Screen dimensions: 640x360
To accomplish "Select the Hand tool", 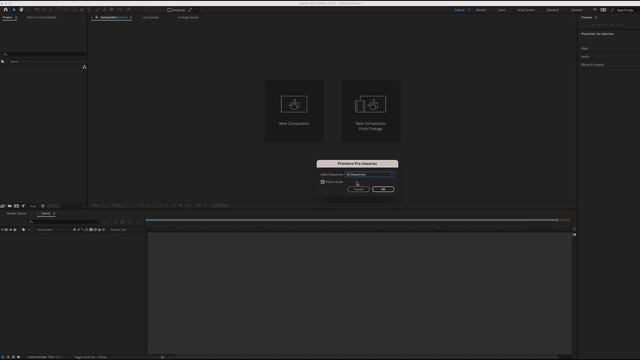I will 21,10.
